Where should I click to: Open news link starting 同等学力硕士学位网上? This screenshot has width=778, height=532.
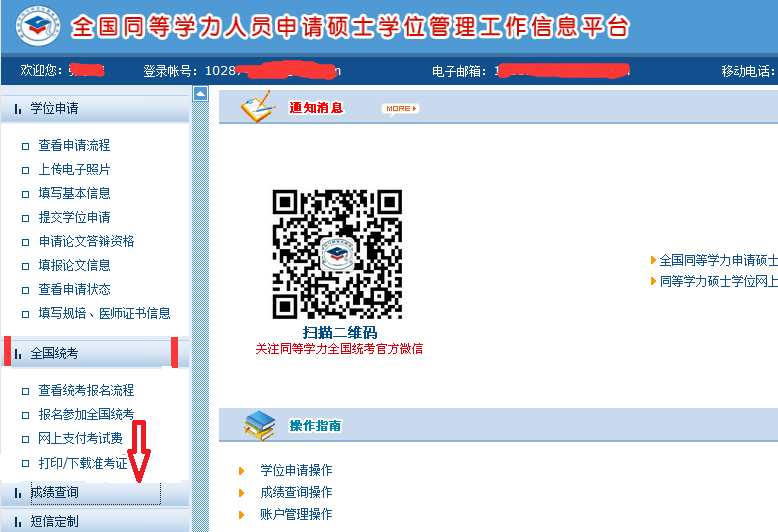coord(718,281)
